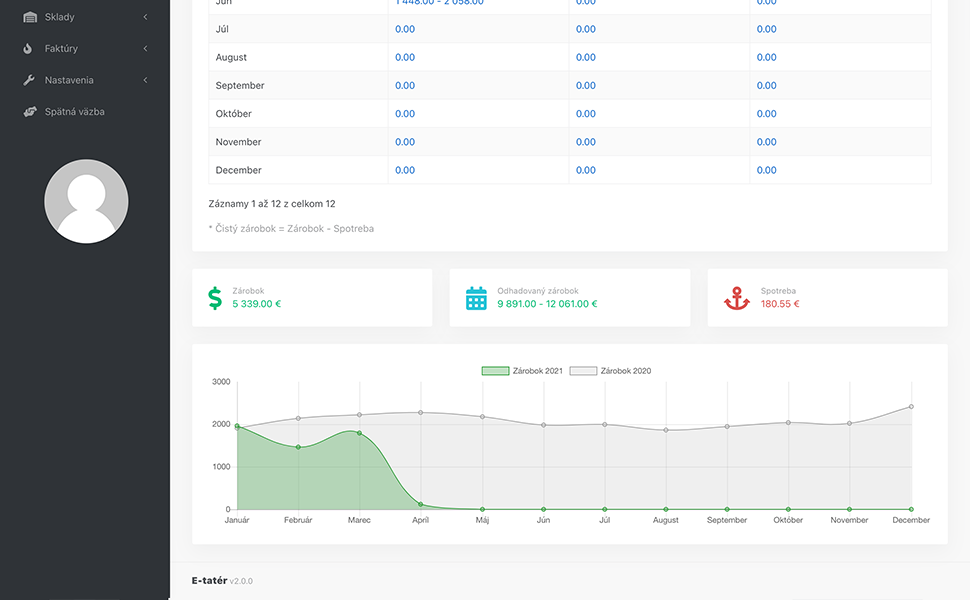Click the blue calendar icon
Image resolution: width=970 pixels, height=600 pixels.
476,298
